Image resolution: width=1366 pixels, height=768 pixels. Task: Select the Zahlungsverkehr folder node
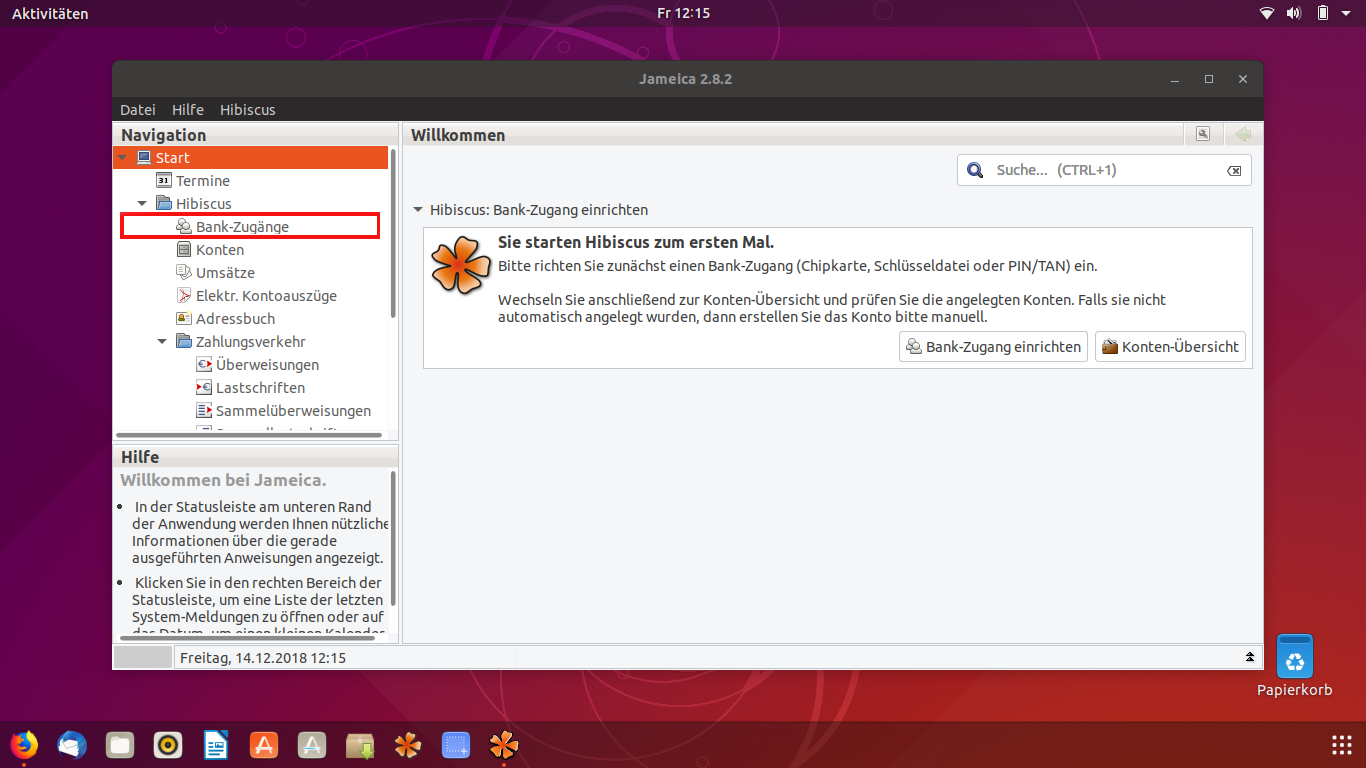click(x=241, y=342)
